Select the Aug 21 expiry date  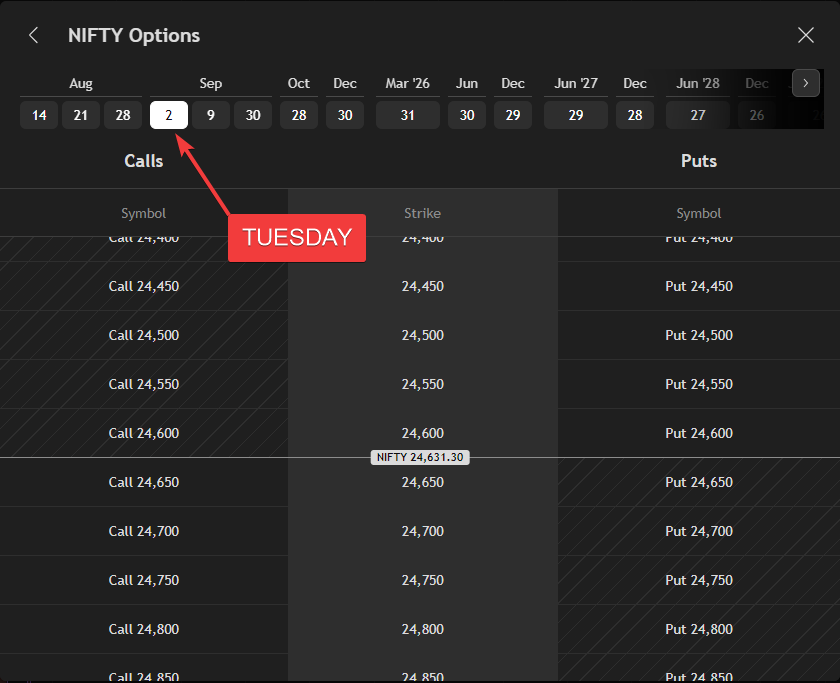(x=81, y=115)
